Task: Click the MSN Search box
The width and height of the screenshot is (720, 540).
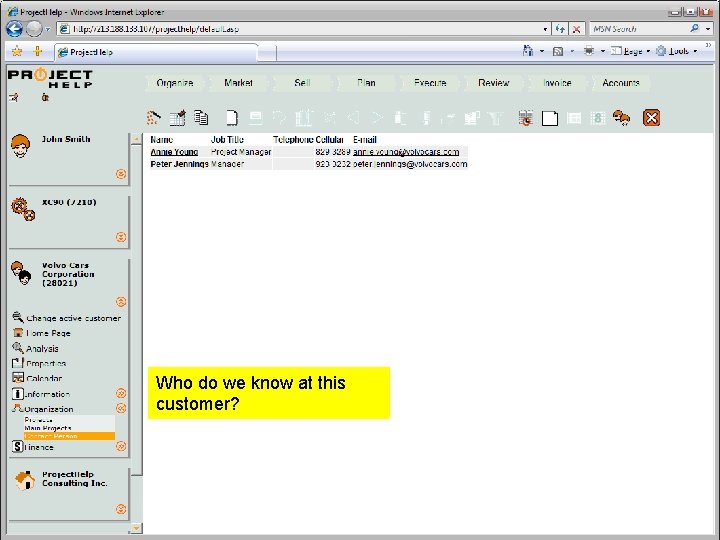Action: (638, 29)
